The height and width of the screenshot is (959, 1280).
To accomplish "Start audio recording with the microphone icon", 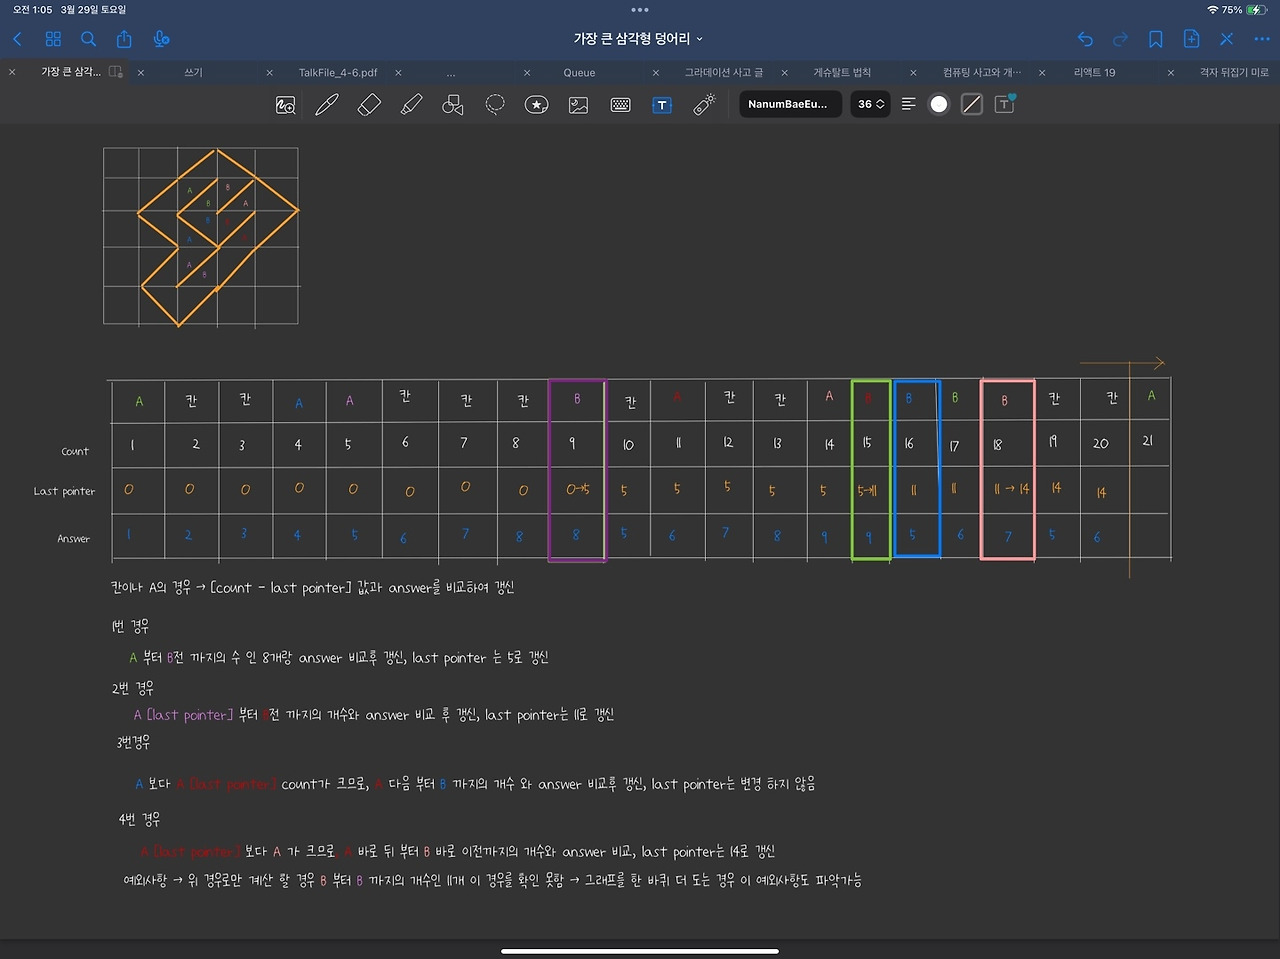I will pos(161,39).
